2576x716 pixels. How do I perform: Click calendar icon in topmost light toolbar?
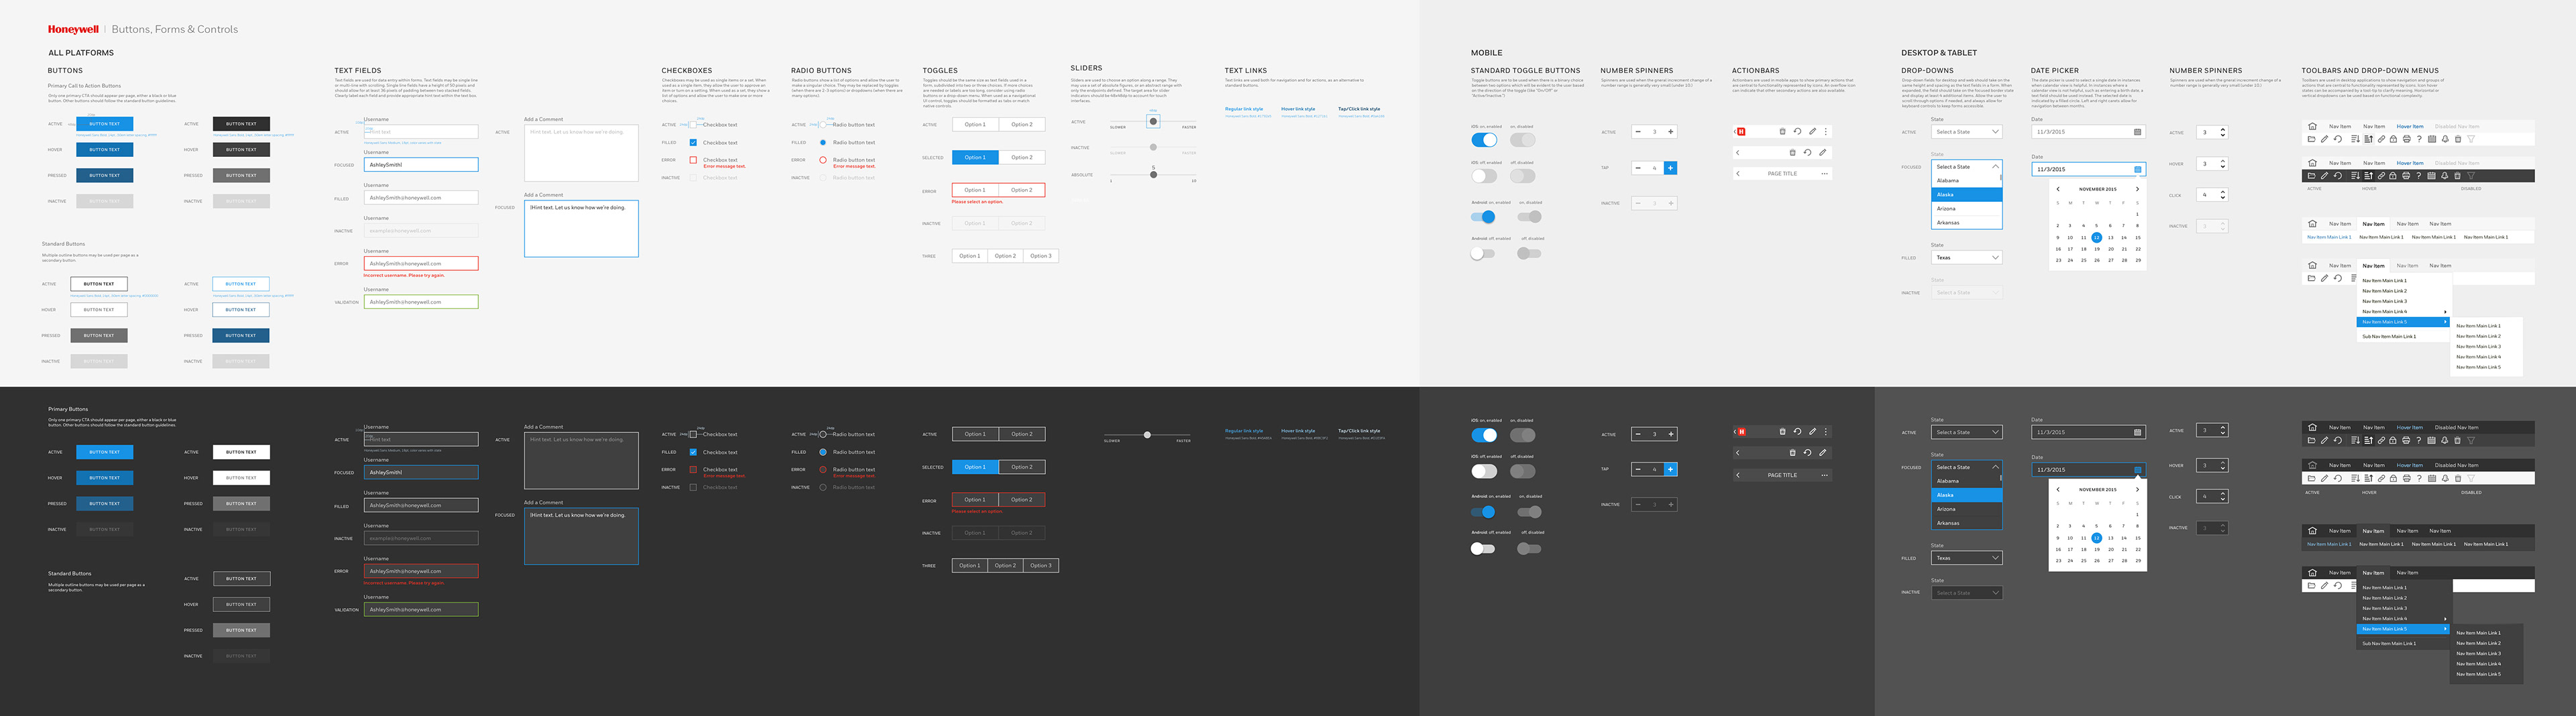point(2432,139)
